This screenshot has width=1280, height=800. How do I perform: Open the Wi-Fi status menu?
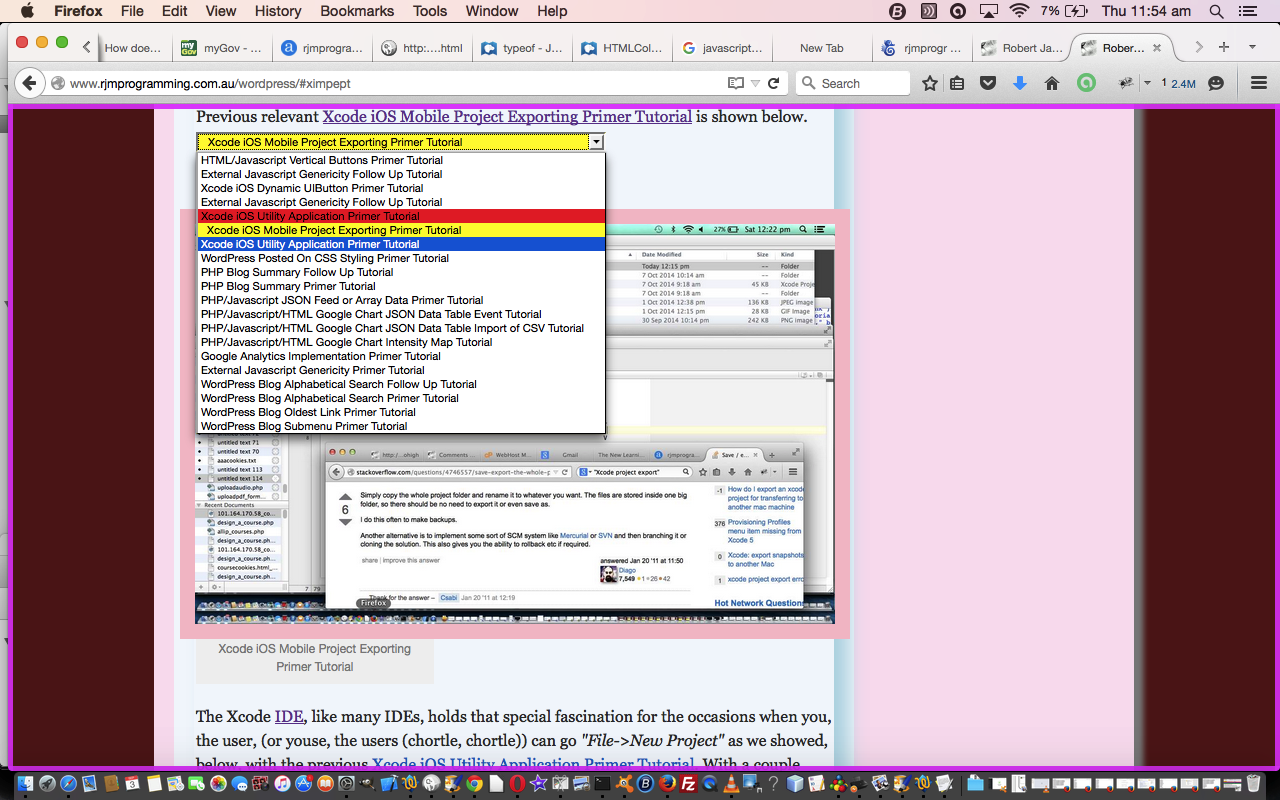click(1019, 11)
